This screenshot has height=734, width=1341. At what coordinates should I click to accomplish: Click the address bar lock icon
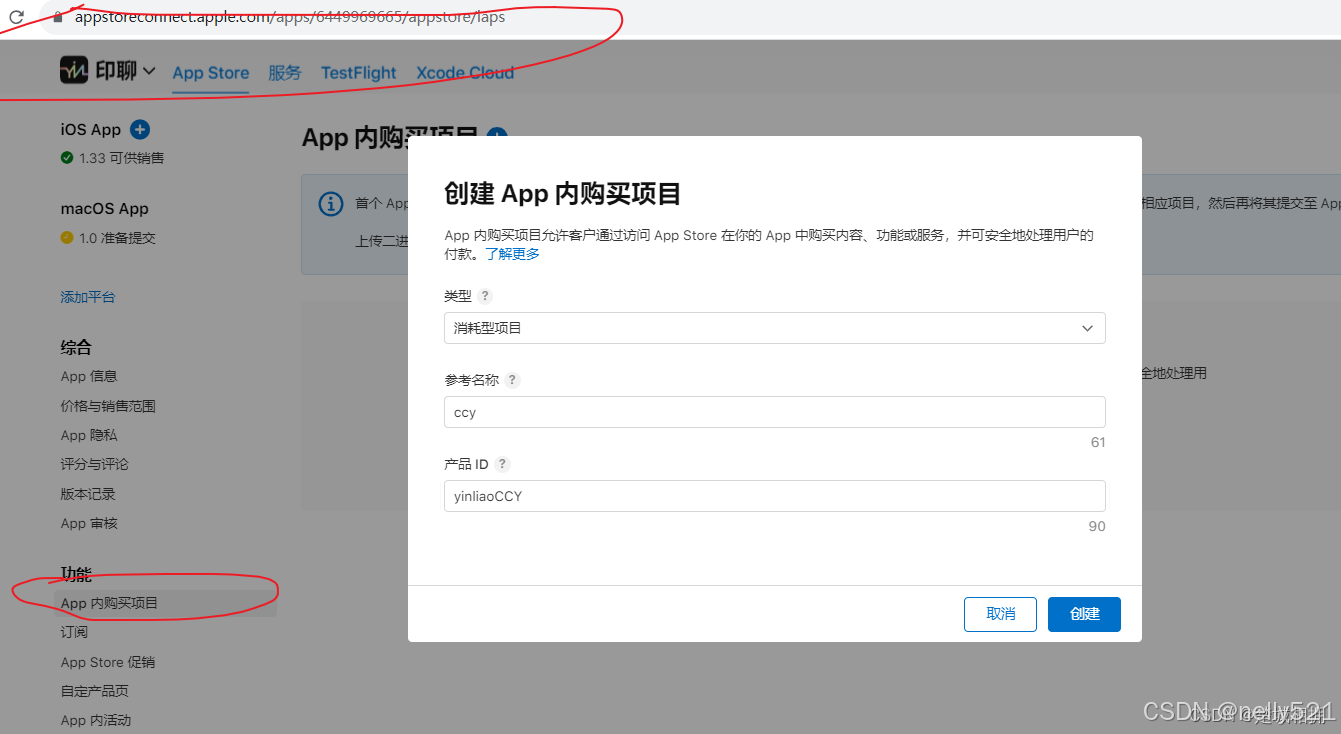click(x=58, y=17)
